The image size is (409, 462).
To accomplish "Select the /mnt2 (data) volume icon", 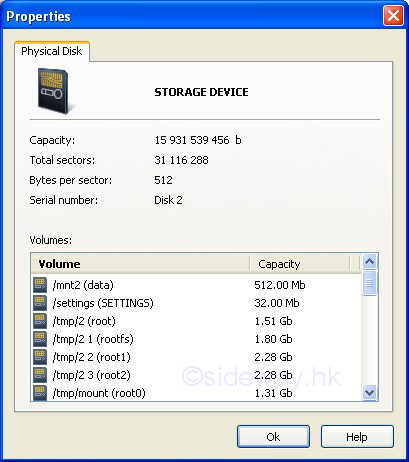I will (40, 285).
